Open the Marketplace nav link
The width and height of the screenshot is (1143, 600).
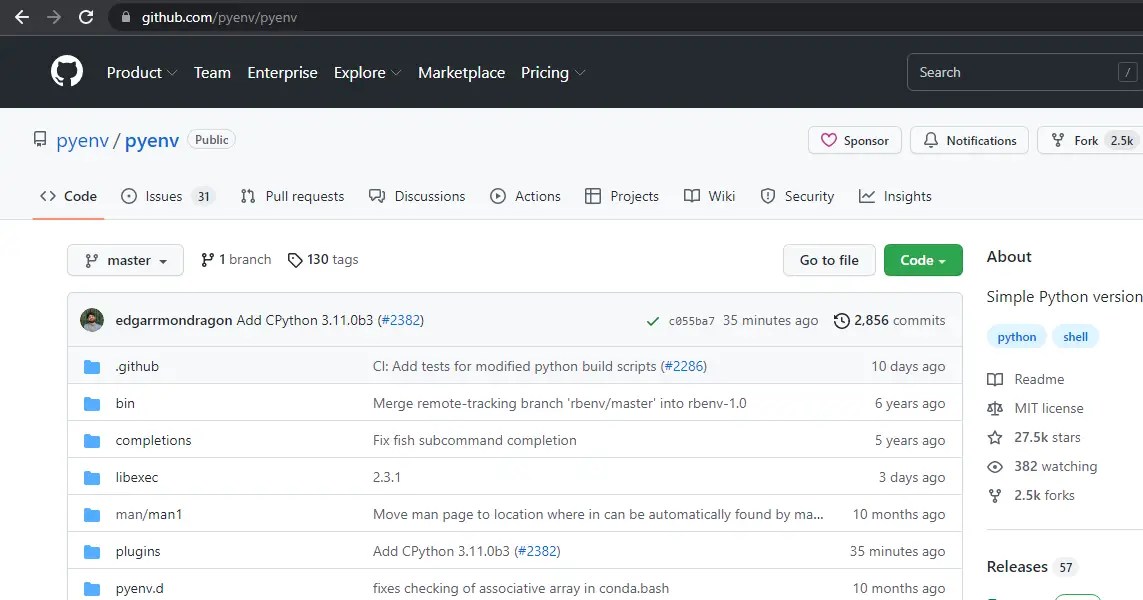point(461,73)
